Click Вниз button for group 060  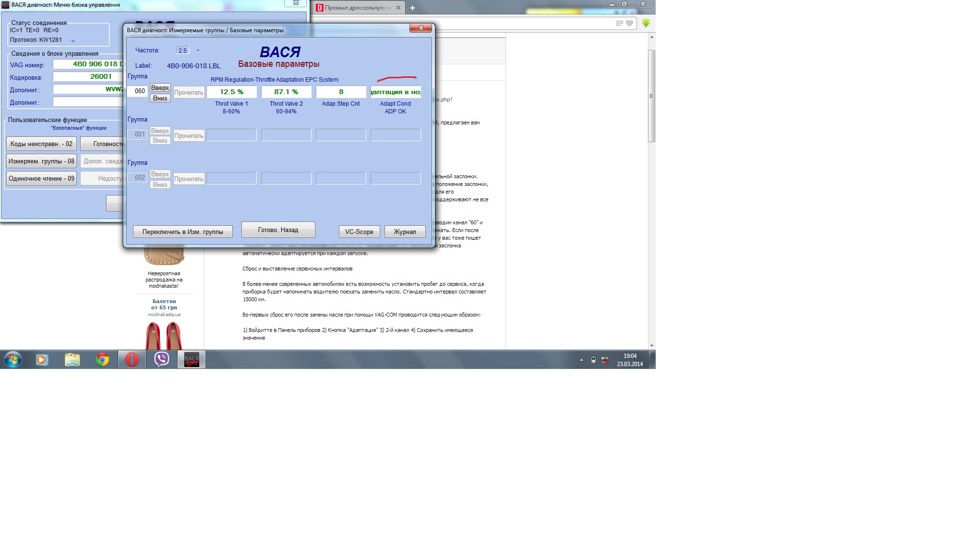pyautogui.click(x=160, y=98)
